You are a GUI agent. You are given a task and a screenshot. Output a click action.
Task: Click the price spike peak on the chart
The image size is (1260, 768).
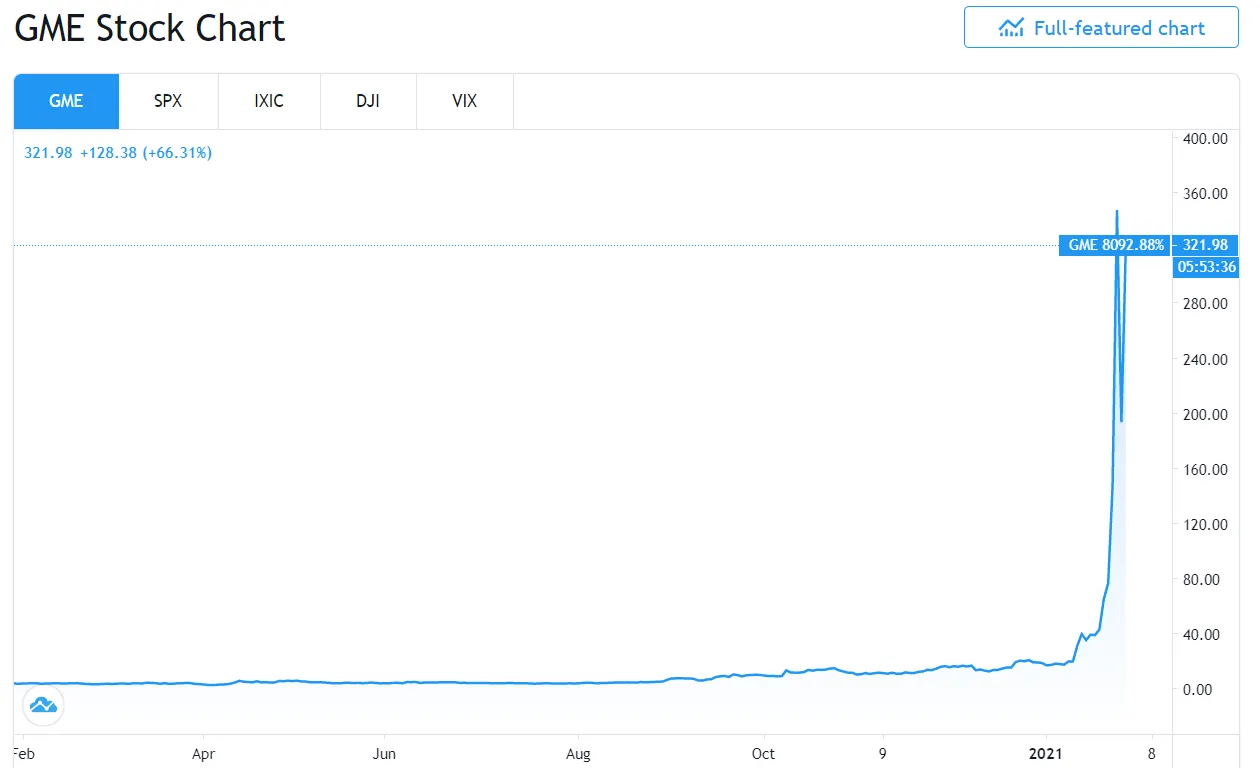[x=1117, y=212]
